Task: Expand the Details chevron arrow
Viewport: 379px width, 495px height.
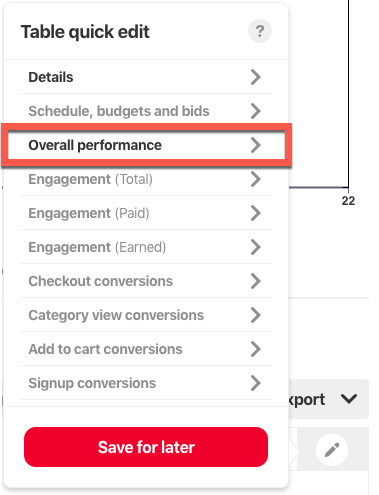Action: pos(256,77)
